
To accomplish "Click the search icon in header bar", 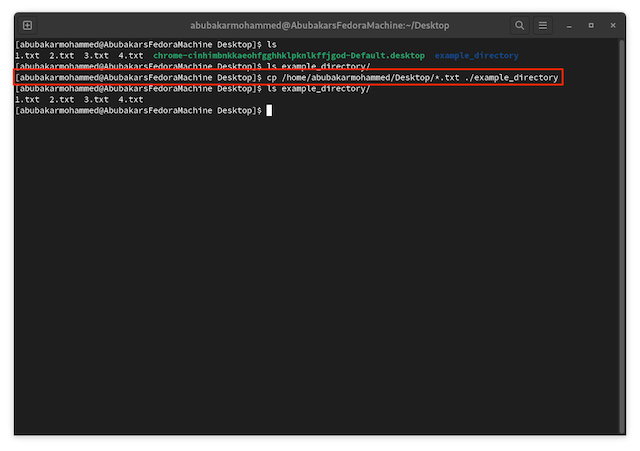I will click(x=520, y=25).
